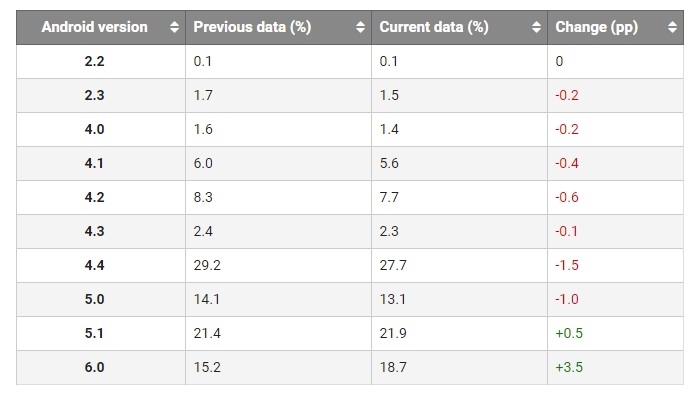The image size is (688, 397).
Task: Click the Current data (%) header text
Action: [434, 27]
